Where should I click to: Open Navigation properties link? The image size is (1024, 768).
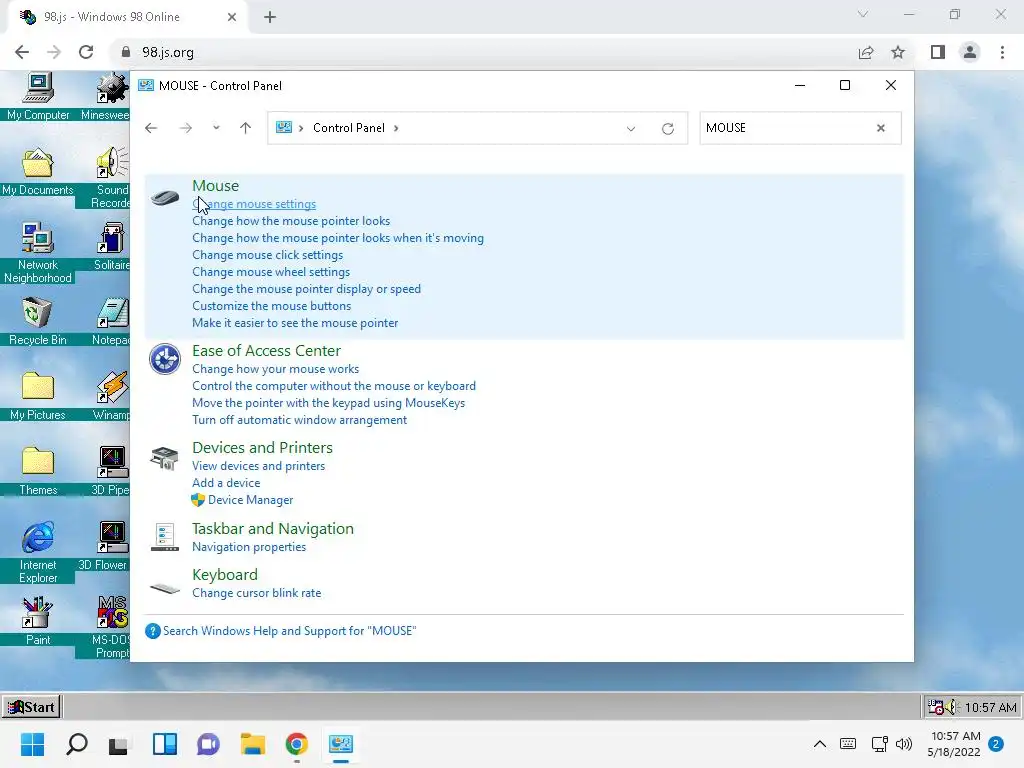249,547
